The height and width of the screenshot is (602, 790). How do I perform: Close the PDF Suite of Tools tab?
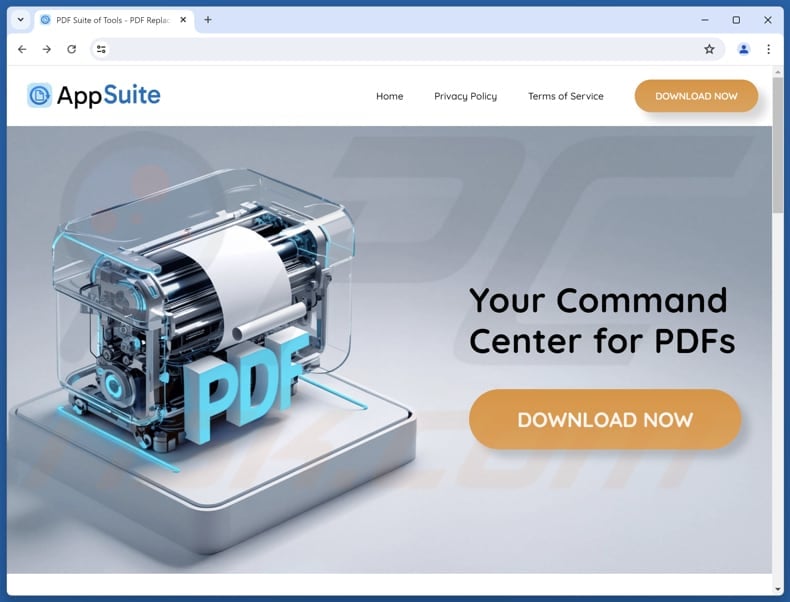183,20
